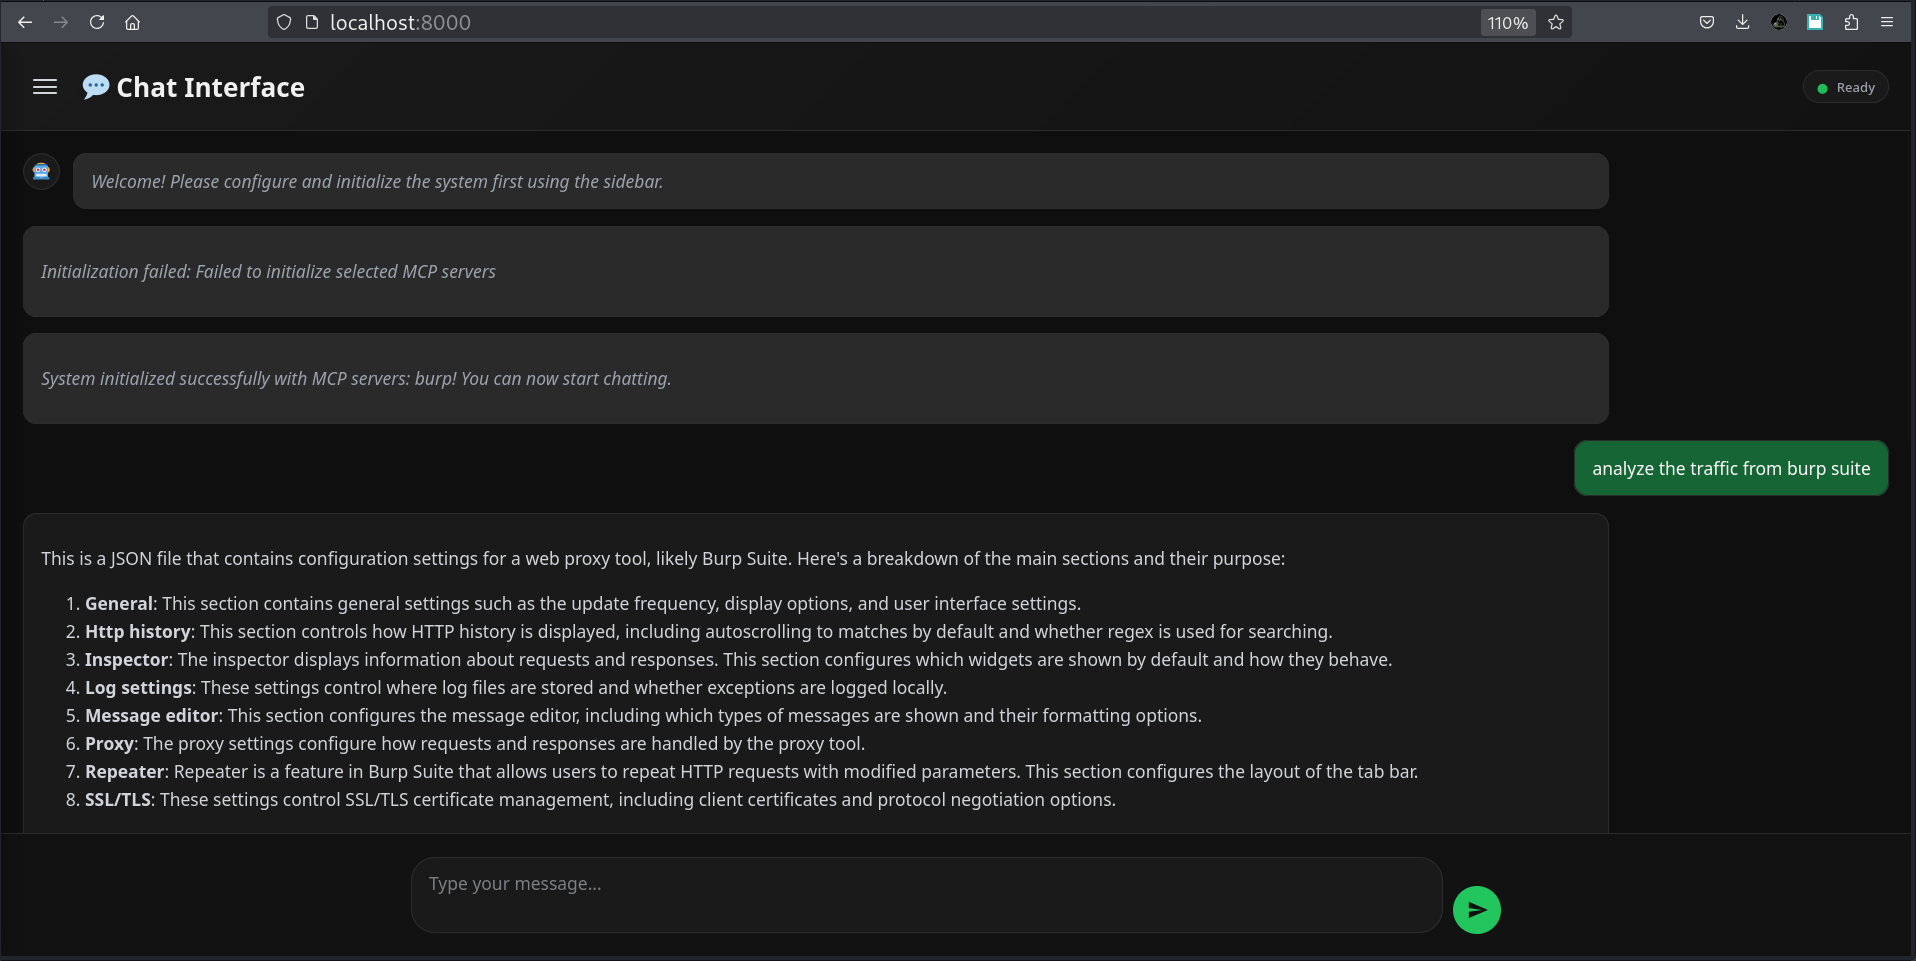Click the green send message button
Viewport: 1916px width, 961px height.
coord(1476,910)
